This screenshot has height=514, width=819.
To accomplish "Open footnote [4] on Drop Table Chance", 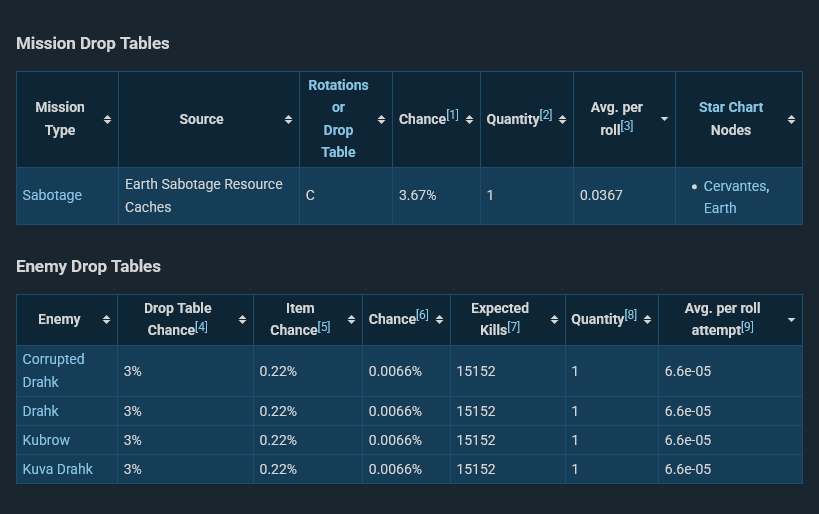I will [201, 326].
